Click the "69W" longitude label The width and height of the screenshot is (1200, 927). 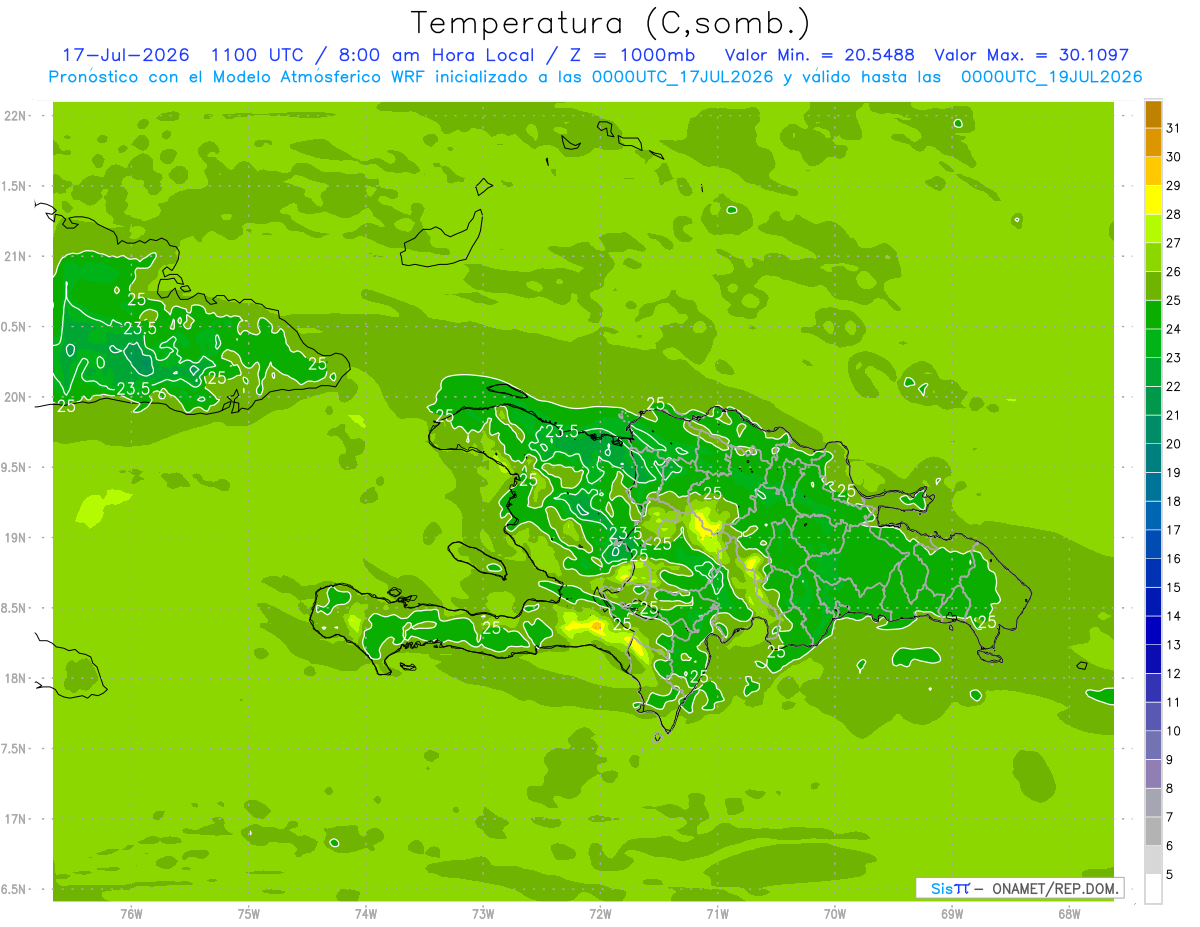pos(952,913)
